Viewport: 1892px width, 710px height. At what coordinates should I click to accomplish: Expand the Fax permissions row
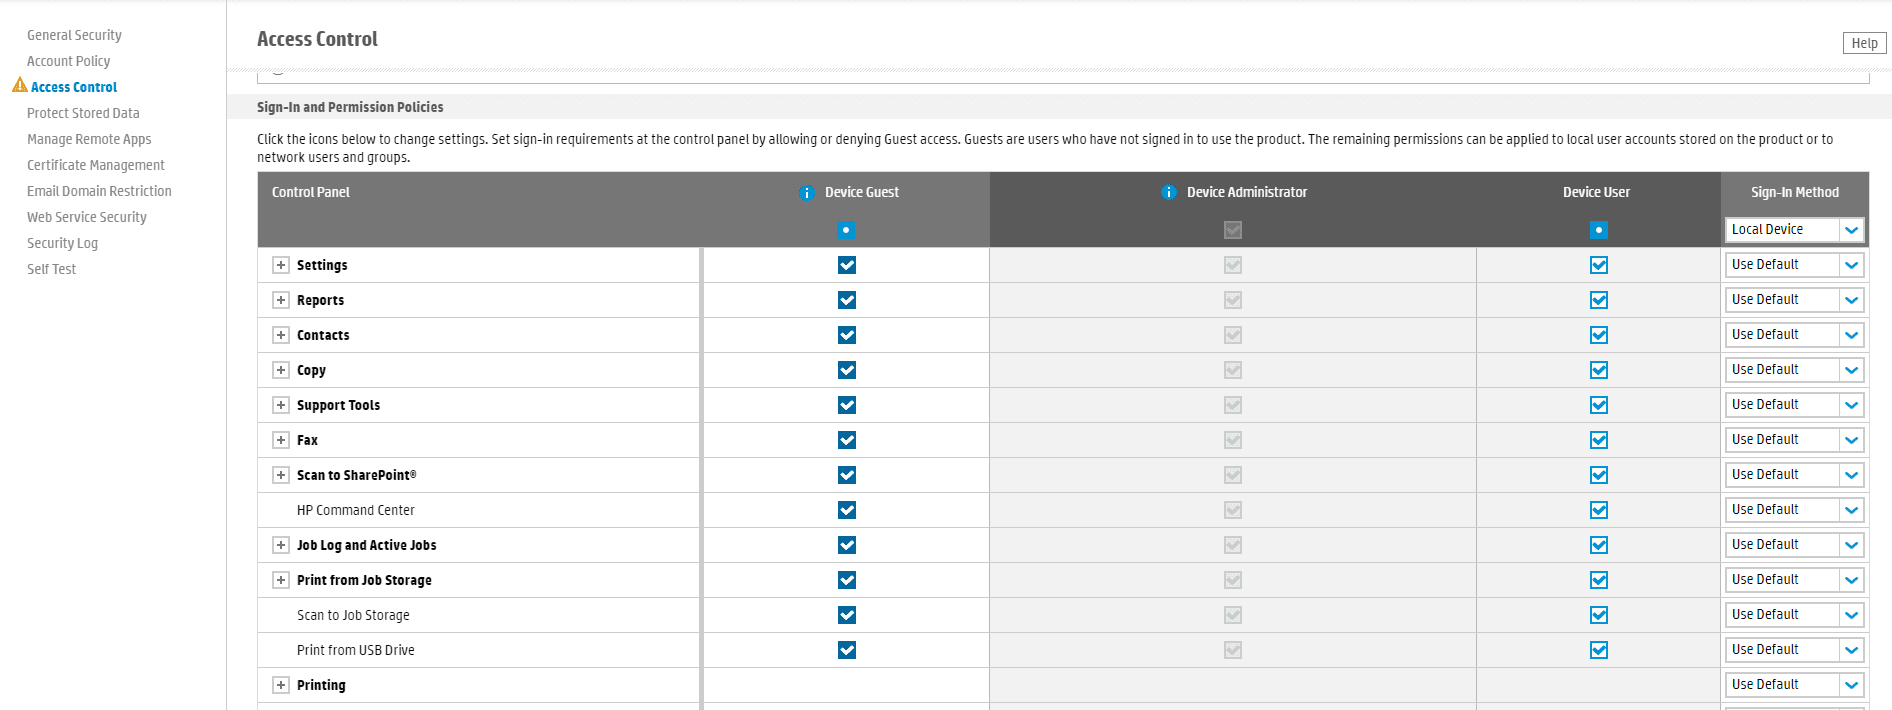pyautogui.click(x=281, y=440)
